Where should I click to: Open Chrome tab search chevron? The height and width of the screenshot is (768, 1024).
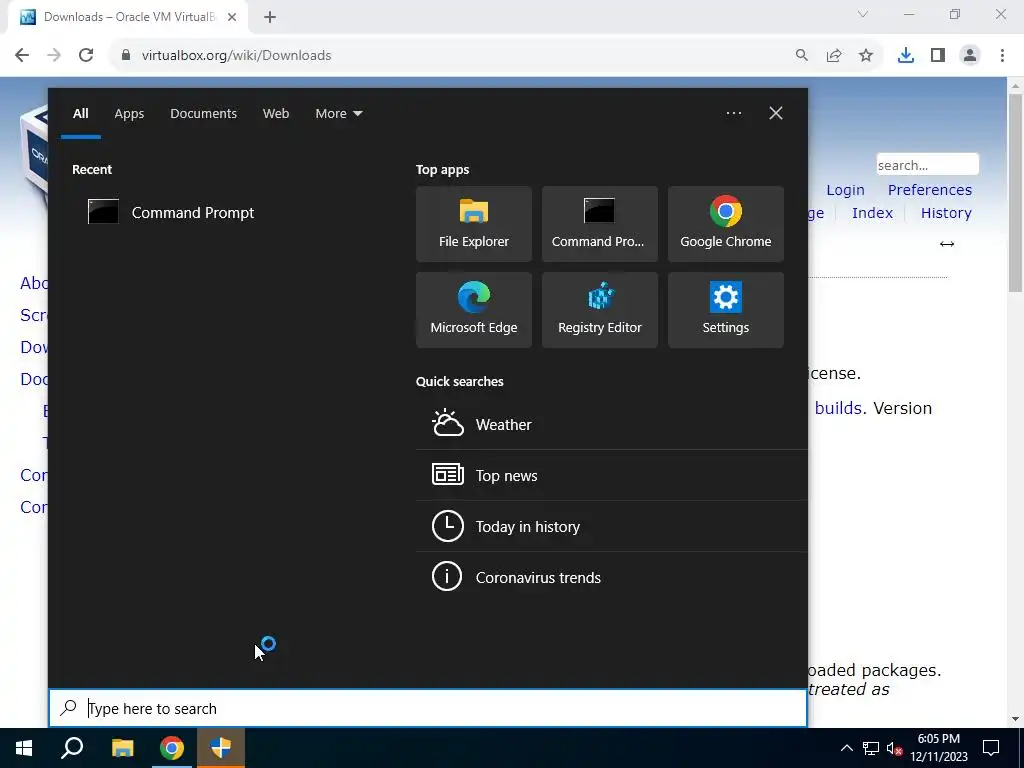[x=863, y=14]
